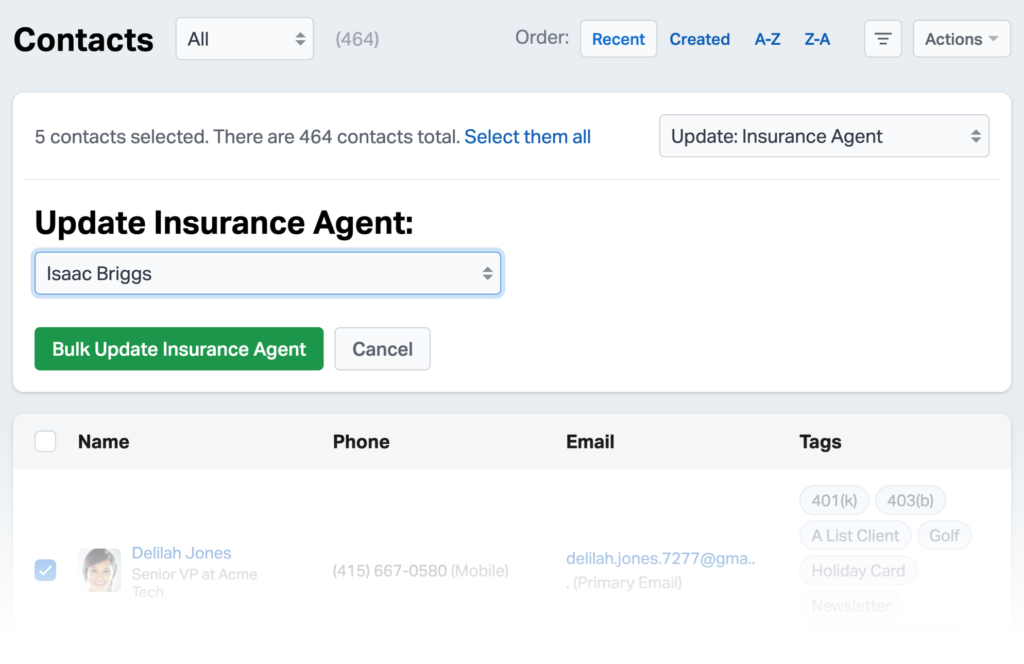Screen dimensions: 1024x664
Task: Sort contacts Z-A
Action: point(817,39)
